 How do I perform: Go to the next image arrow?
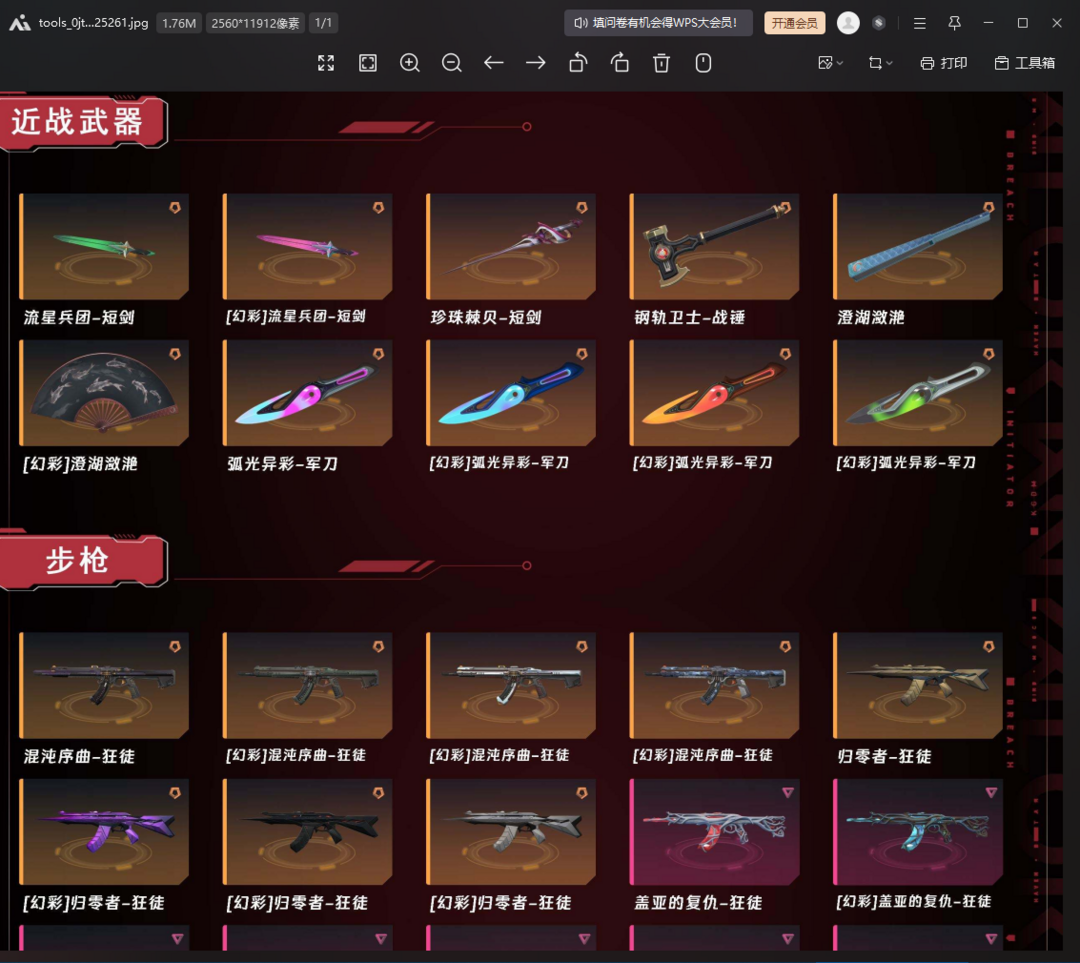point(536,63)
